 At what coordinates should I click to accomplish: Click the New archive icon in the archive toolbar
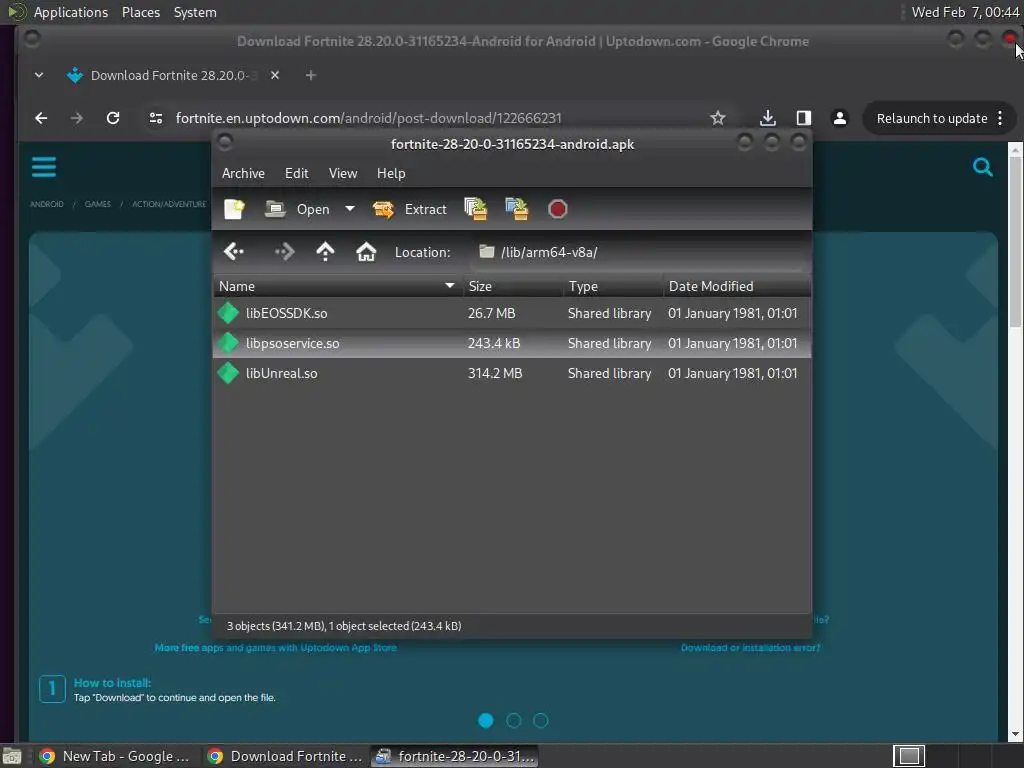point(234,209)
